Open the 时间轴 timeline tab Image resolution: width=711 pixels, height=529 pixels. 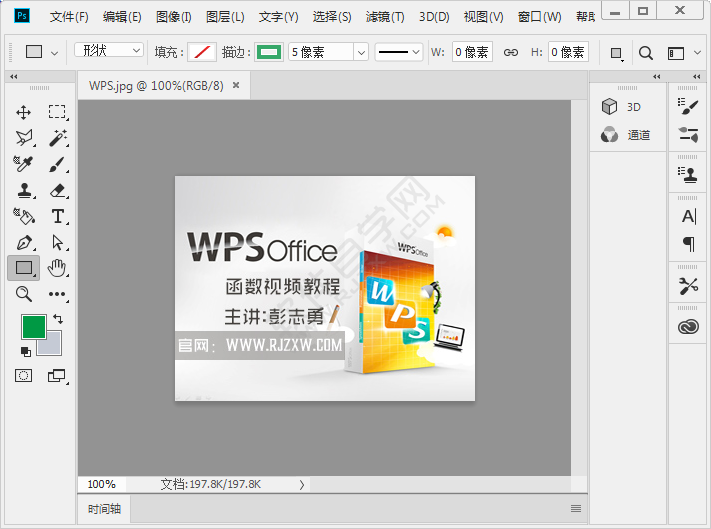[104, 509]
